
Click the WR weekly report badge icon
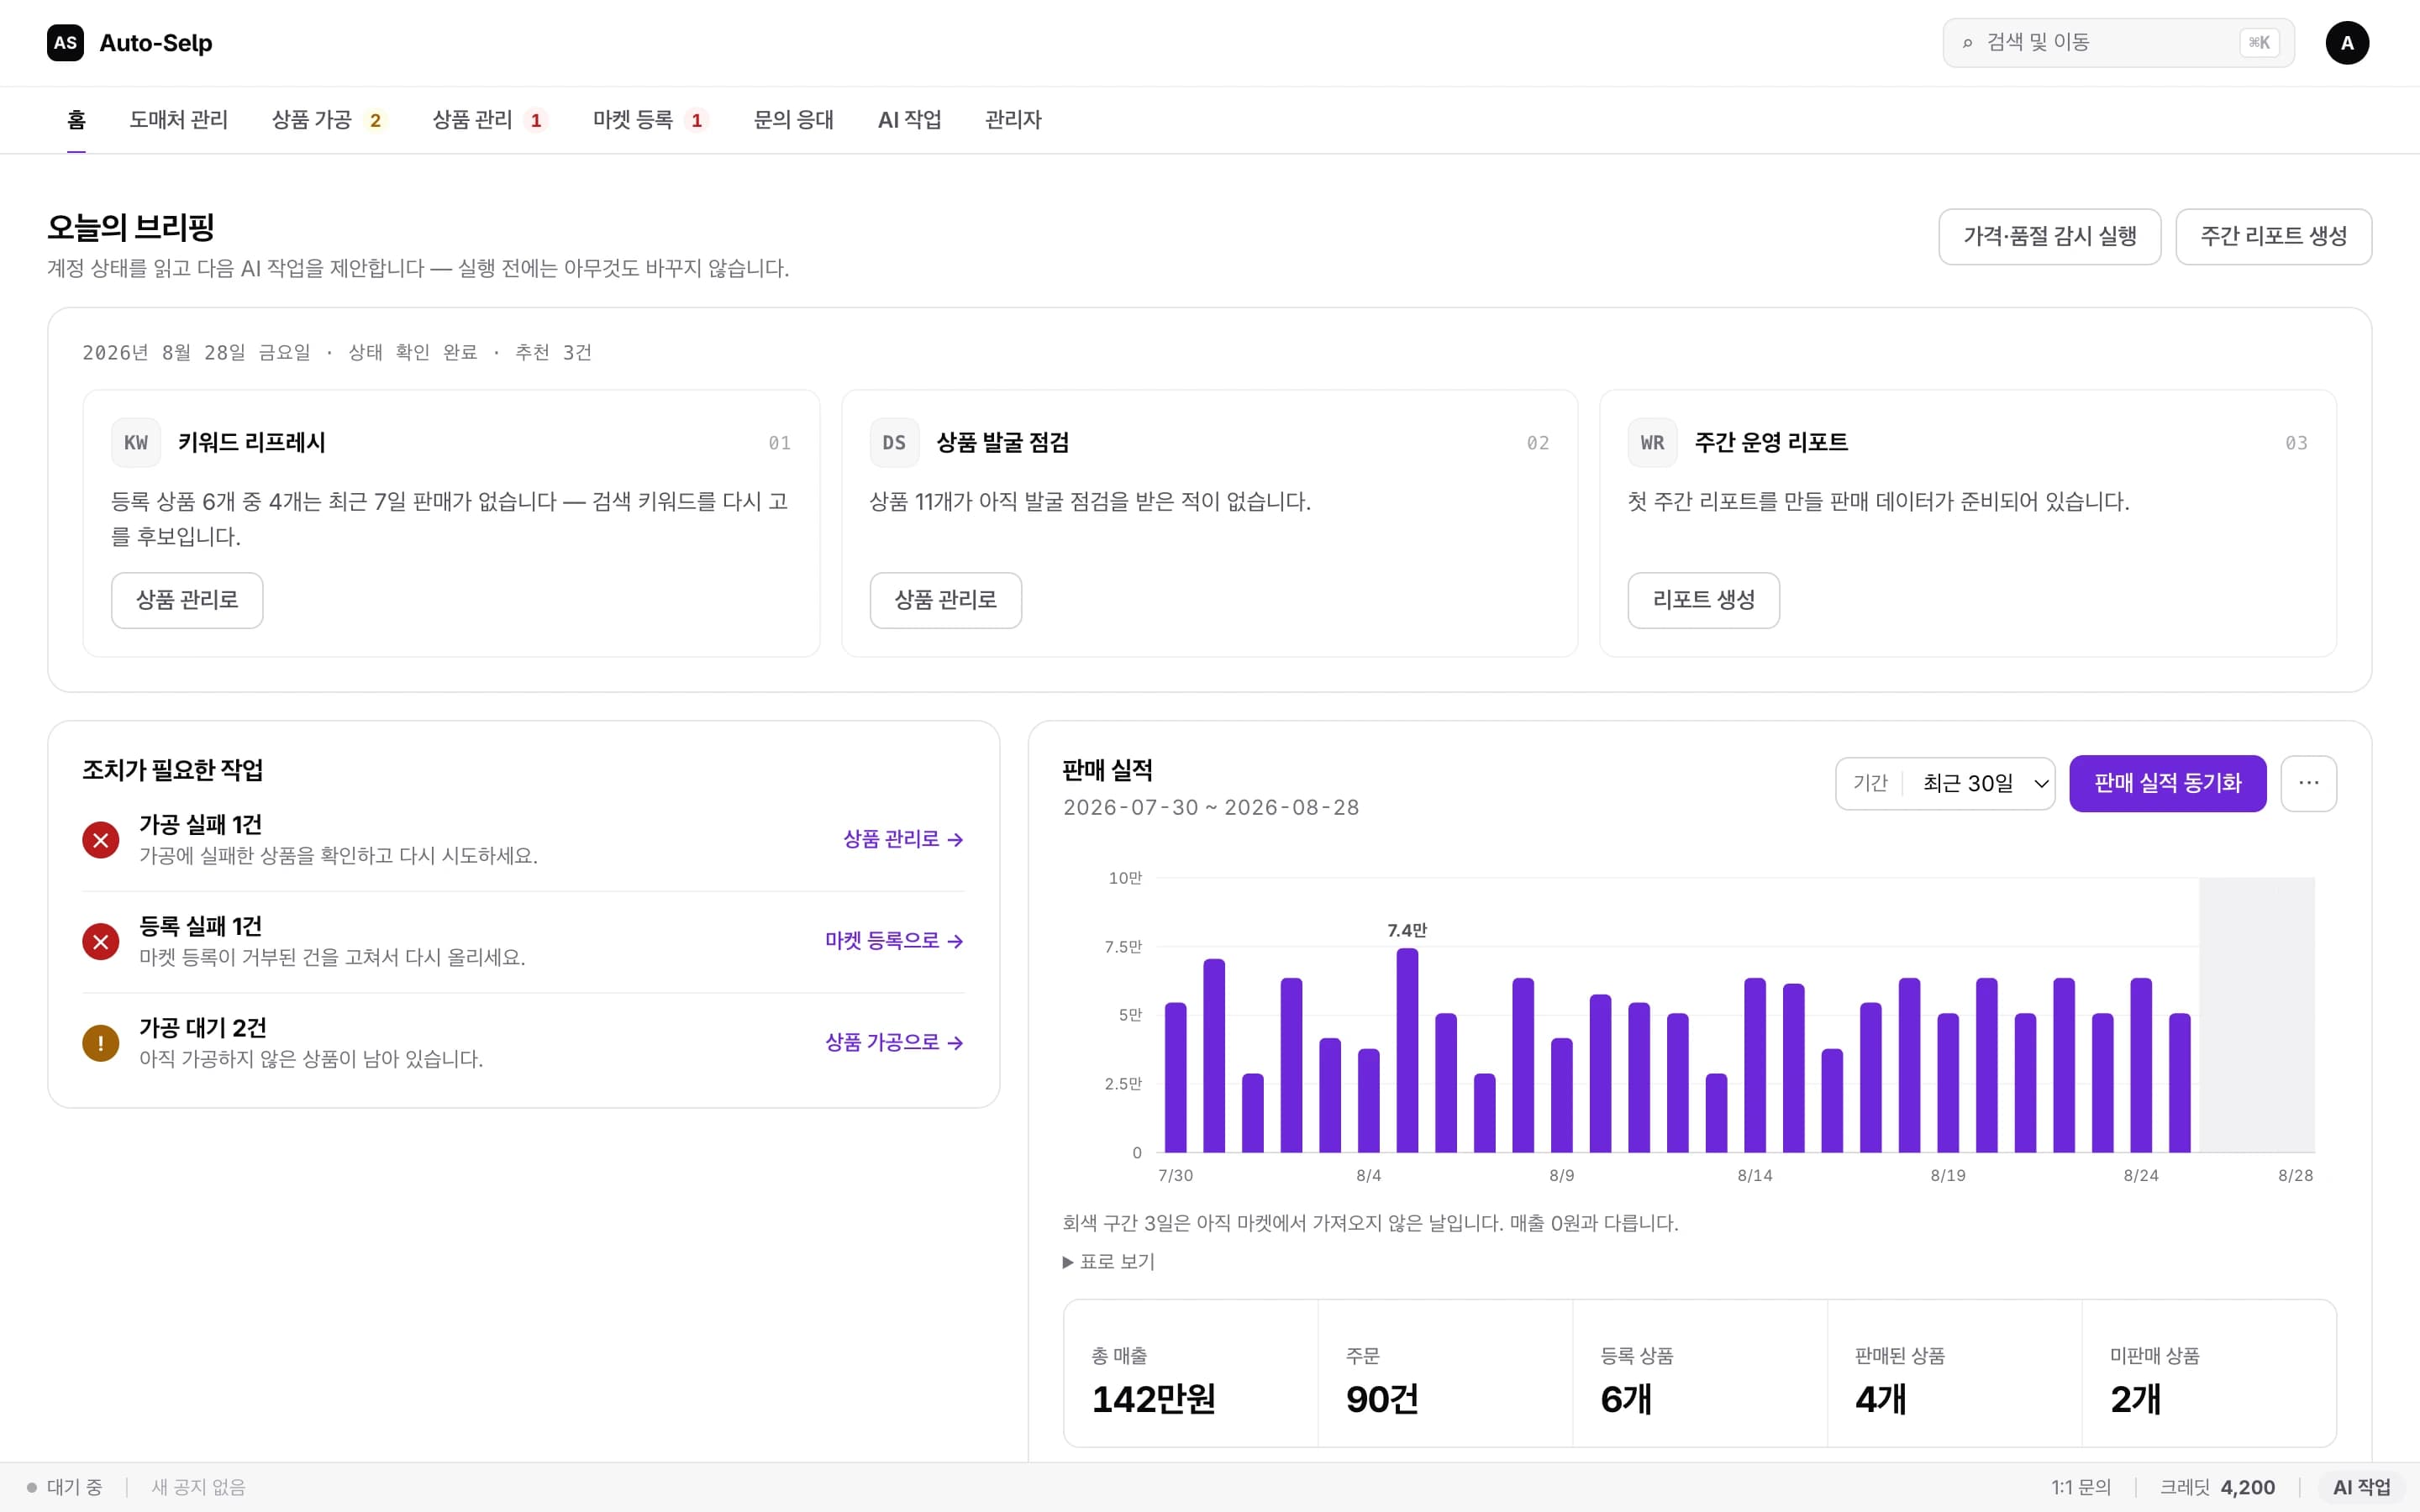click(1652, 443)
